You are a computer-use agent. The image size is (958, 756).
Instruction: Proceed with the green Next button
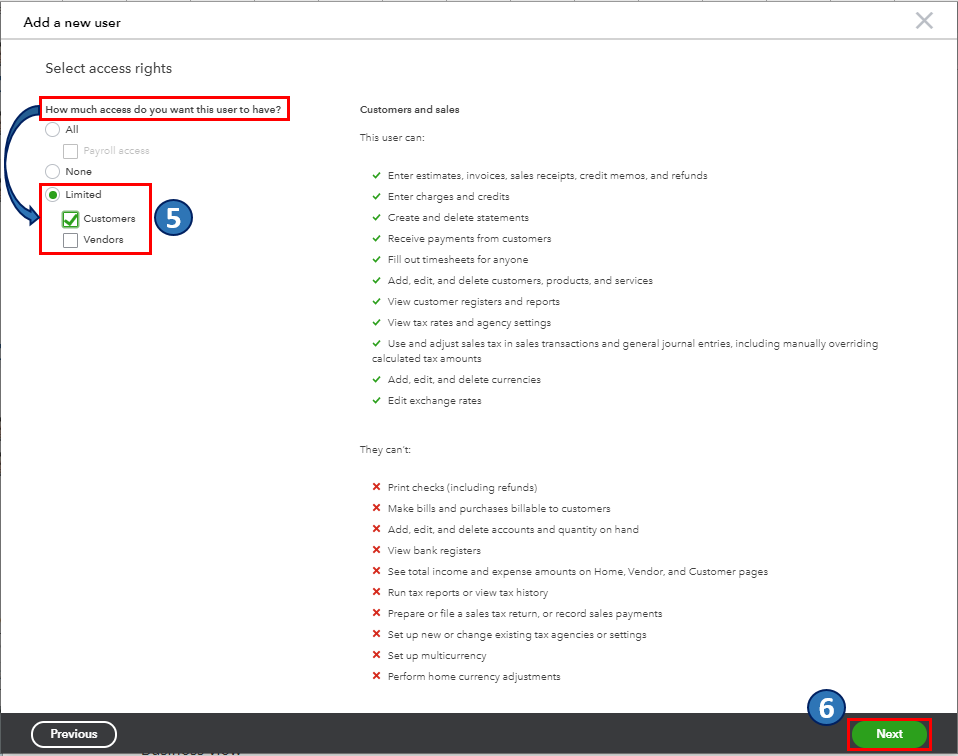coord(889,734)
